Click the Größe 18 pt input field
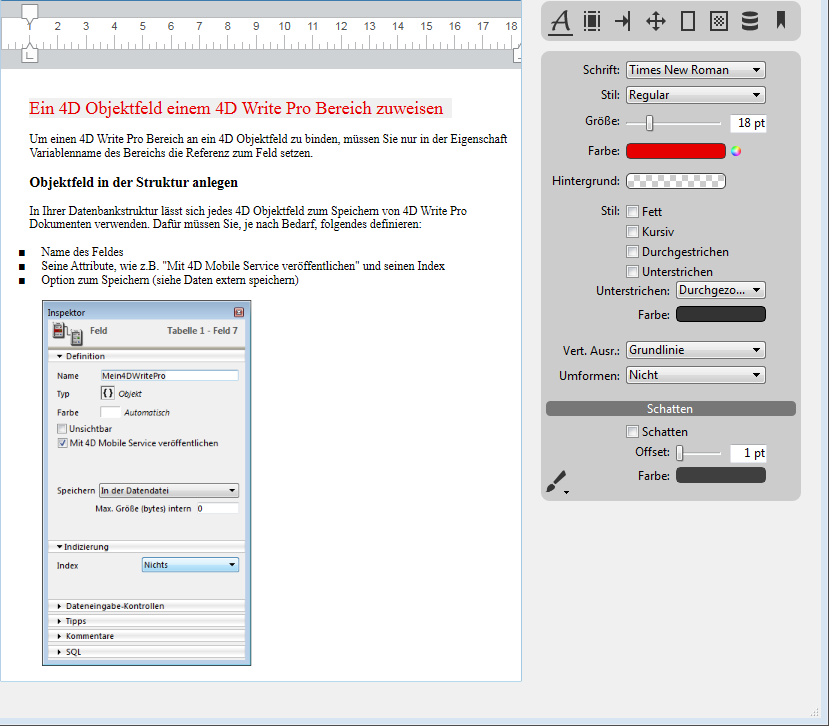 tap(748, 123)
